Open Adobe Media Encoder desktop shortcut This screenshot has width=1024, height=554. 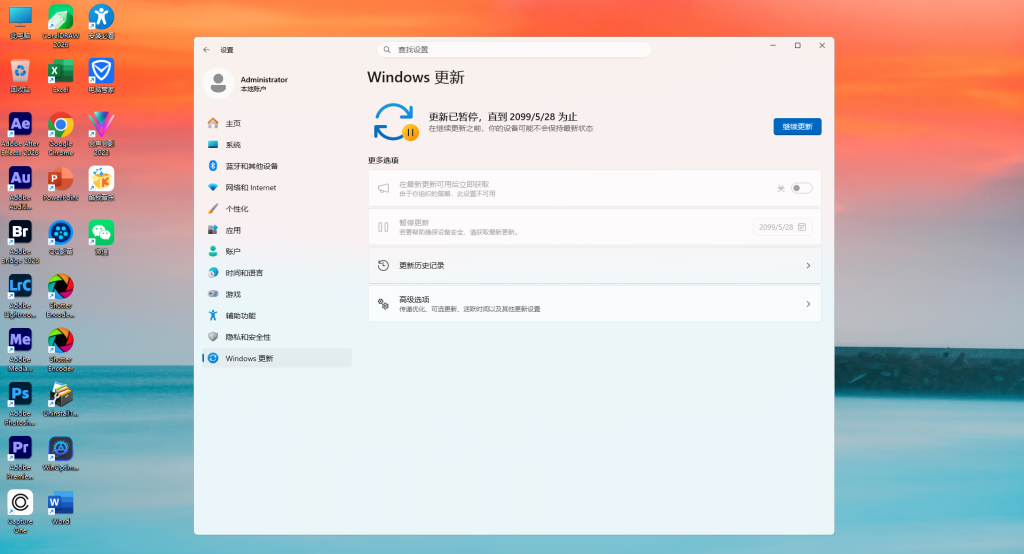tap(20, 350)
